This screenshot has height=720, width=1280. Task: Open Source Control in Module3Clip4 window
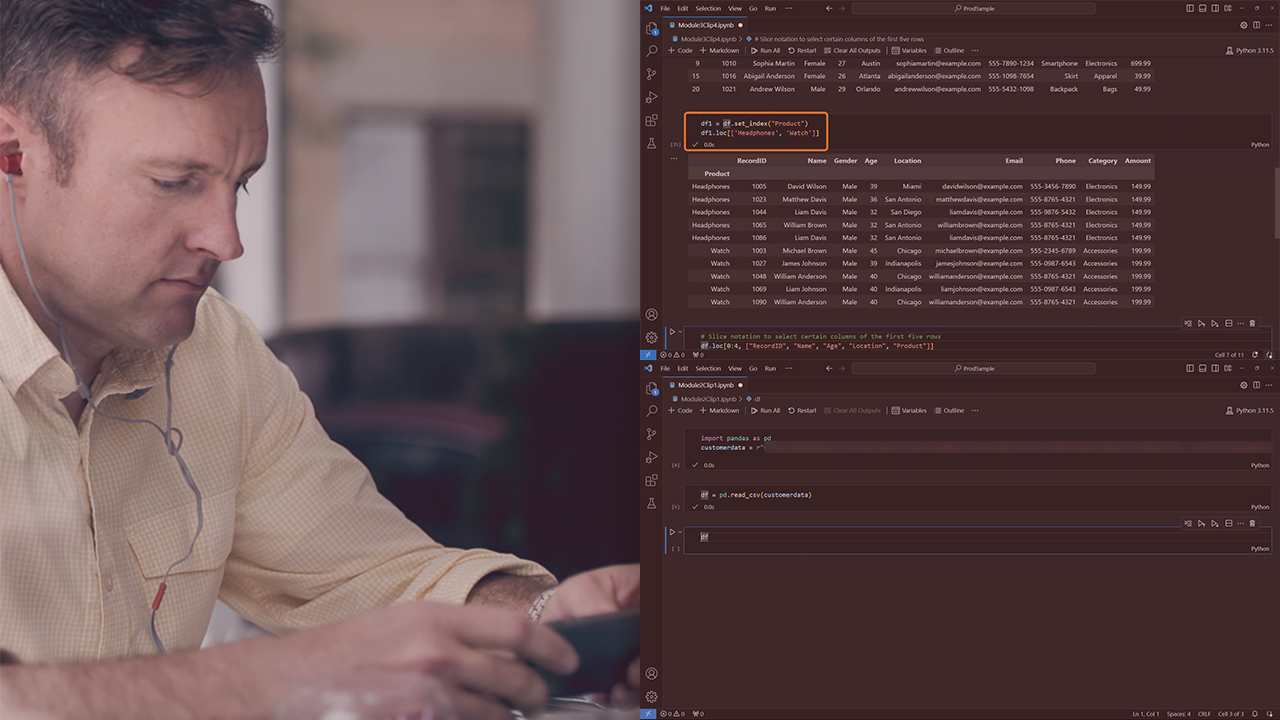point(651,74)
